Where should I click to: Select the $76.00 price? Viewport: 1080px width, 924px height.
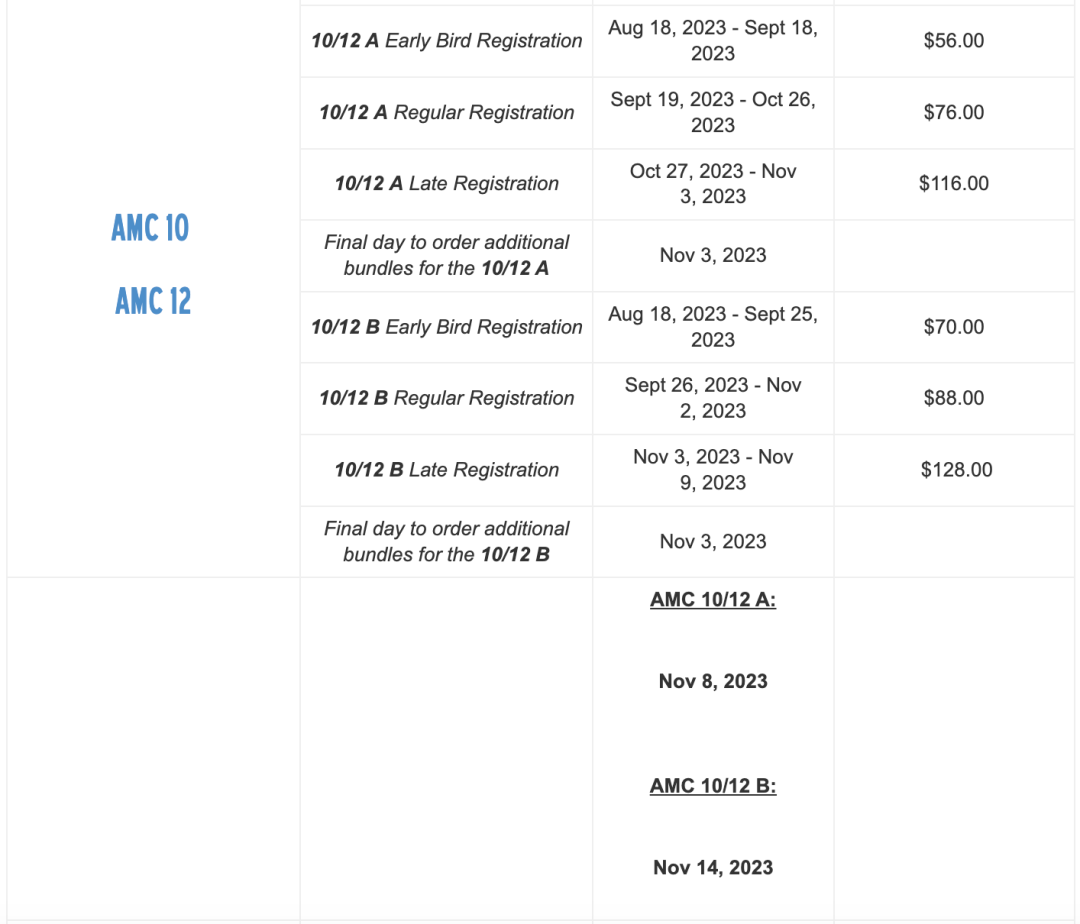tap(954, 113)
